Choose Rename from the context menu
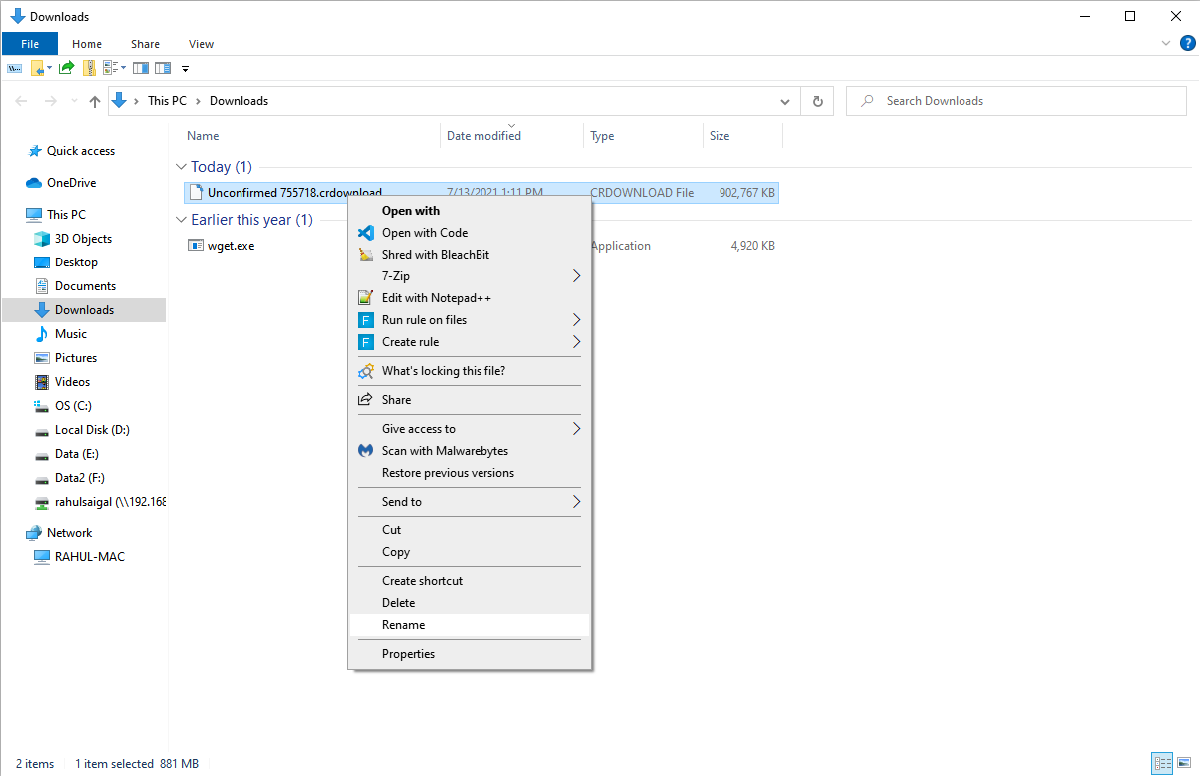The width and height of the screenshot is (1200, 776). click(403, 625)
